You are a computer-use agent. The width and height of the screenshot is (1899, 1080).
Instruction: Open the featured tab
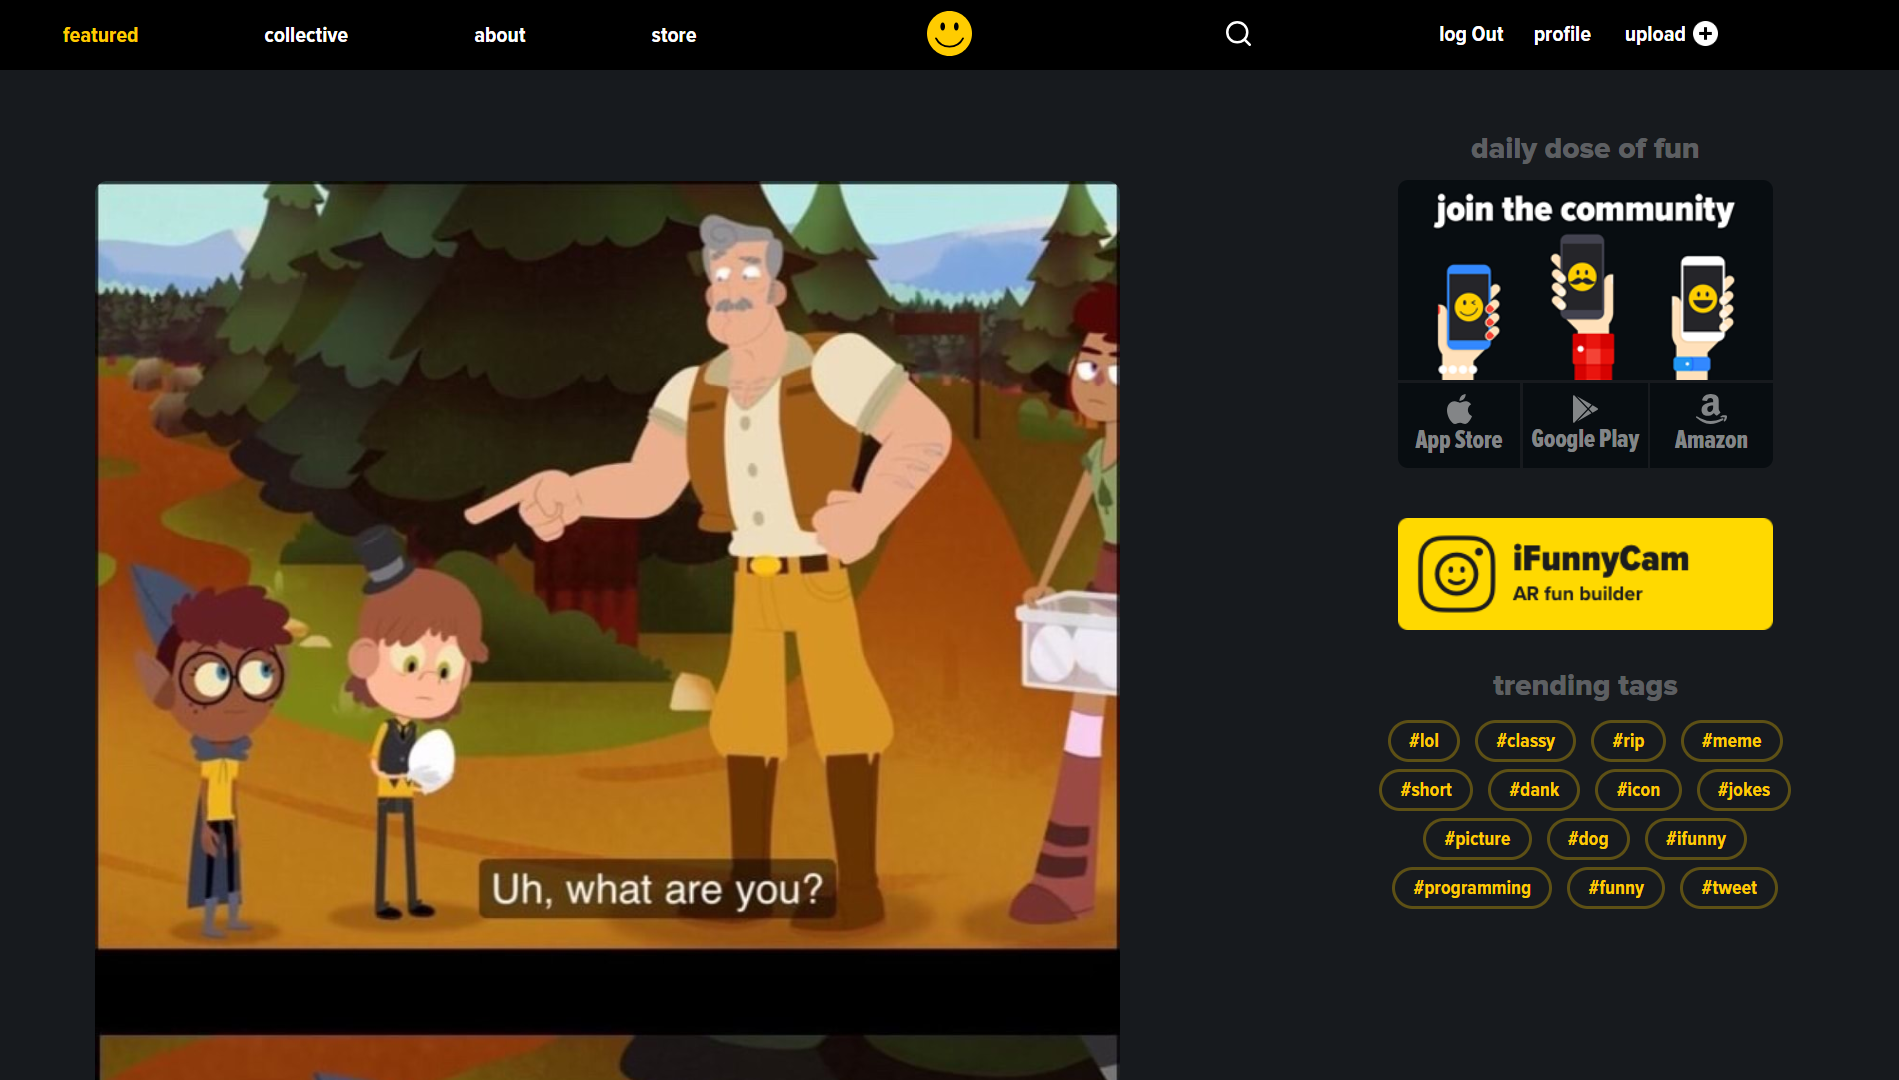(100, 35)
